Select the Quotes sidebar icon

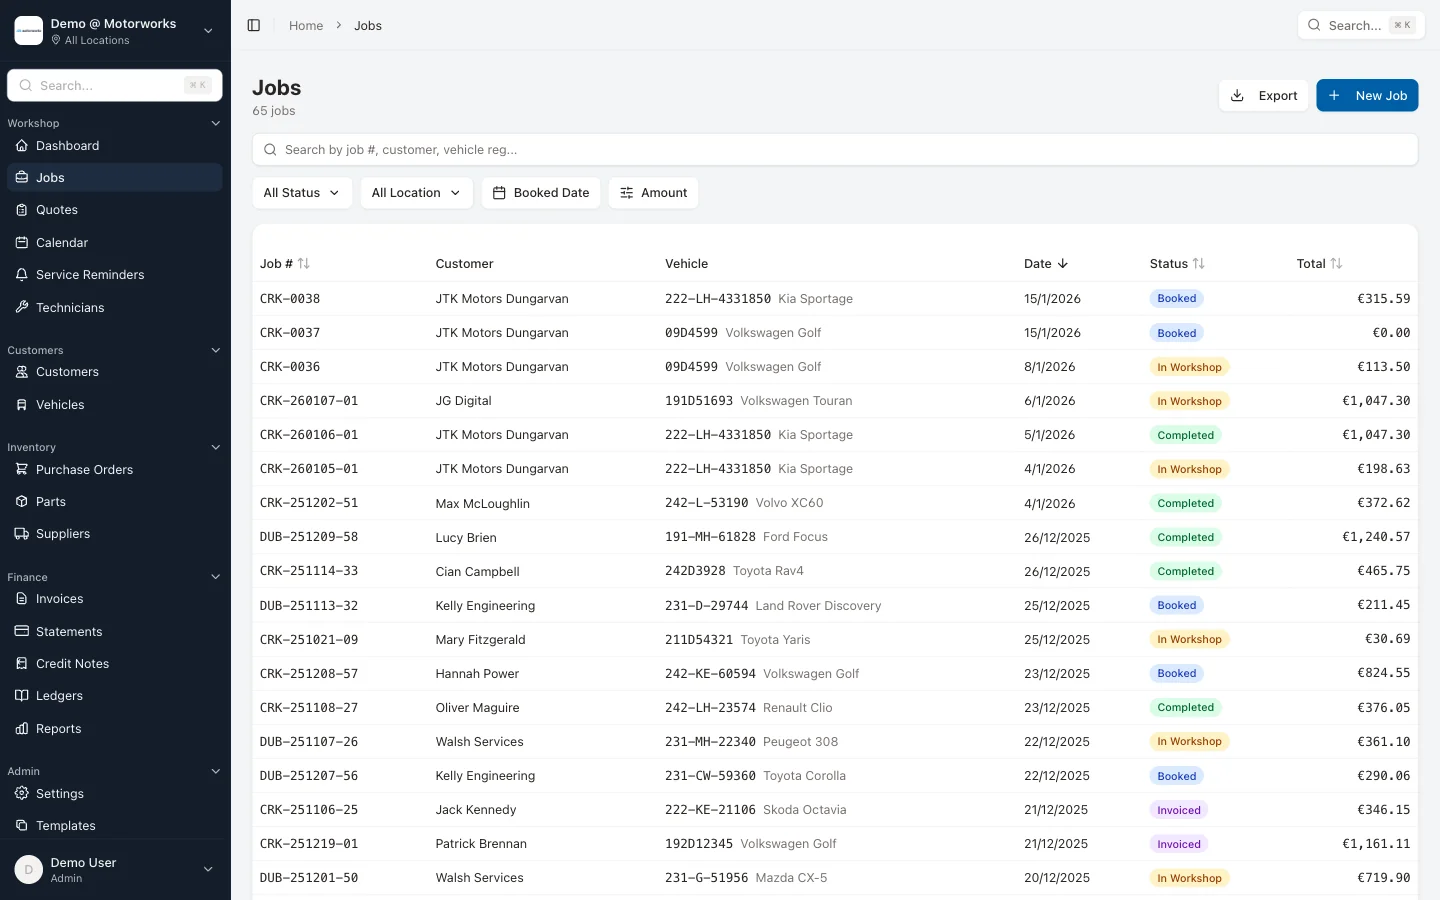pyautogui.click(x=22, y=209)
